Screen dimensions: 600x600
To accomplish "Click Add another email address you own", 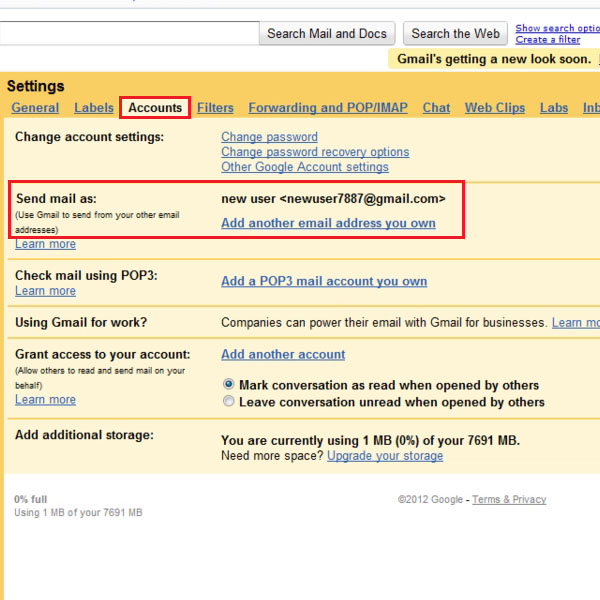I will point(328,223).
